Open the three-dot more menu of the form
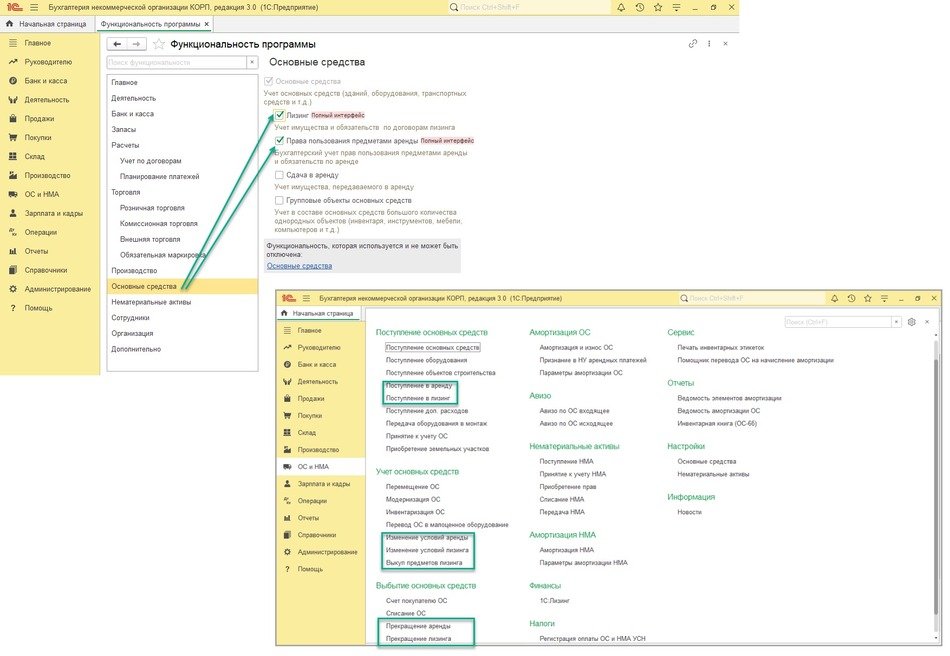 709,44
